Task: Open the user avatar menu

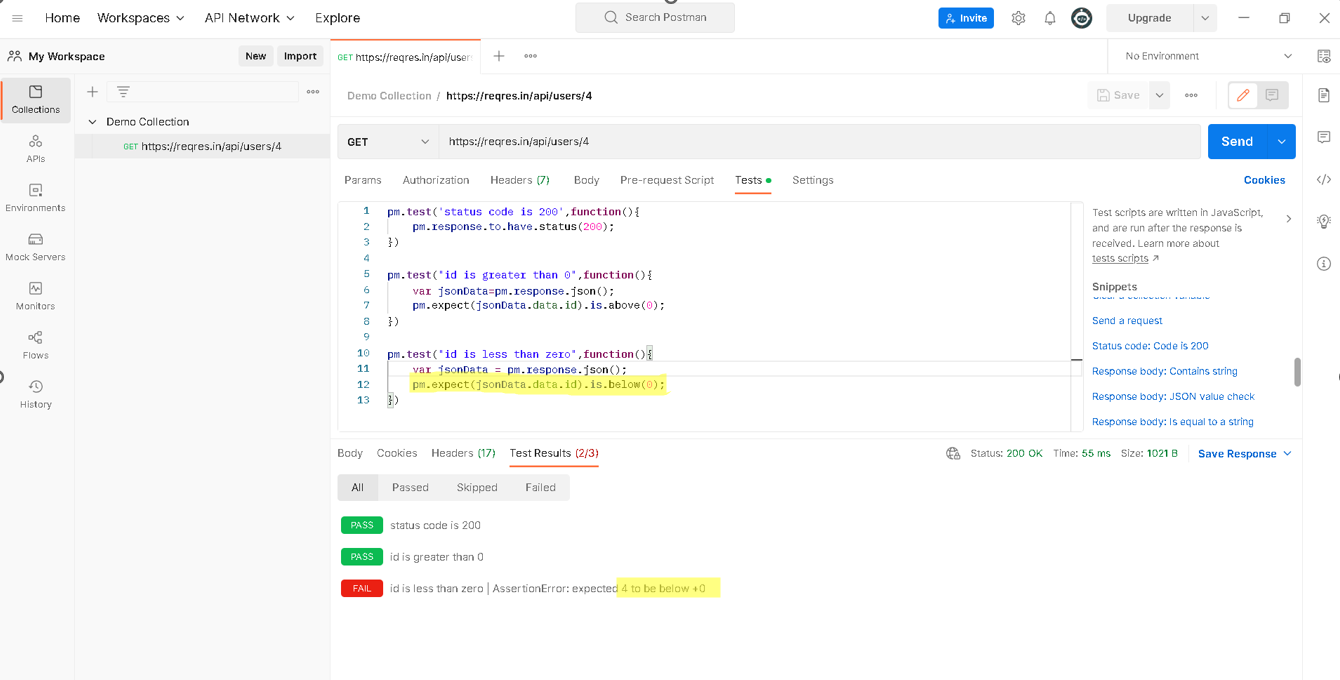Action: click(1082, 18)
